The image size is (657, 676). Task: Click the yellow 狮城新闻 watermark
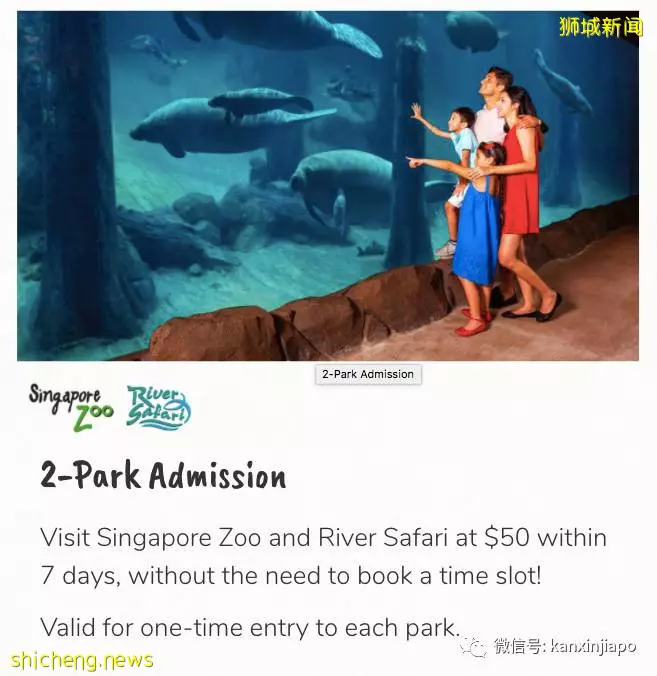pos(601,27)
